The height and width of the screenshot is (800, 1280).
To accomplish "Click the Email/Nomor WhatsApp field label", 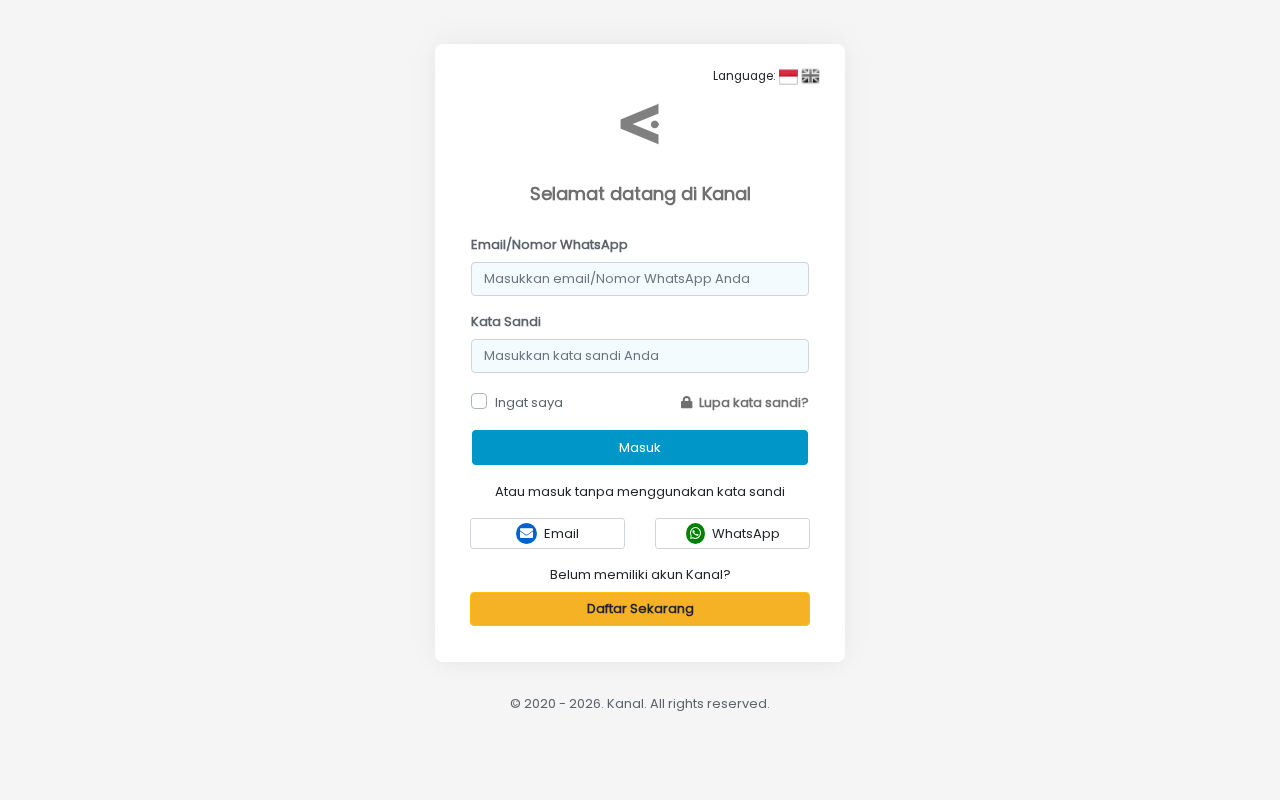I will tap(549, 244).
